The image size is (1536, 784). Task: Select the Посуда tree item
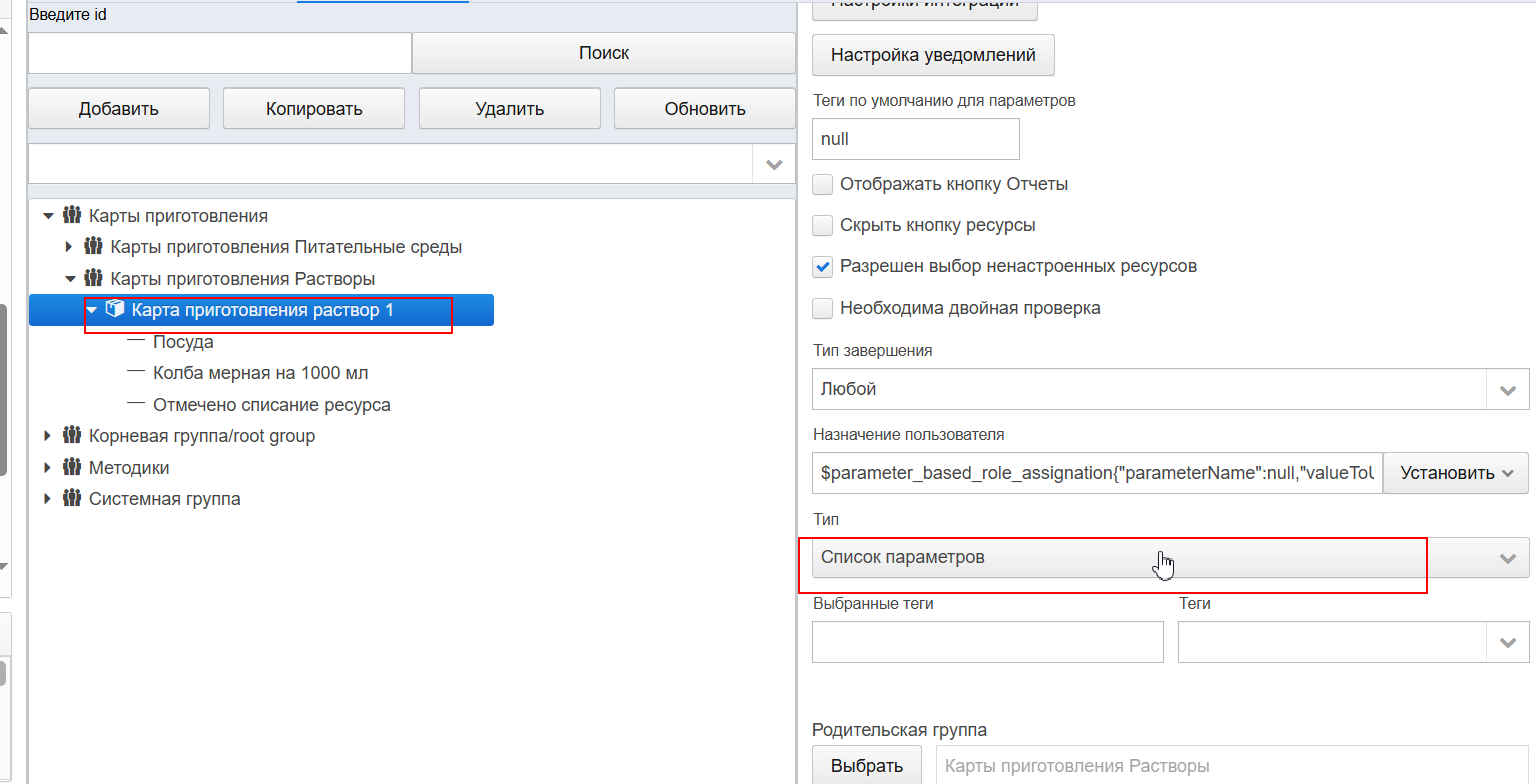(183, 342)
